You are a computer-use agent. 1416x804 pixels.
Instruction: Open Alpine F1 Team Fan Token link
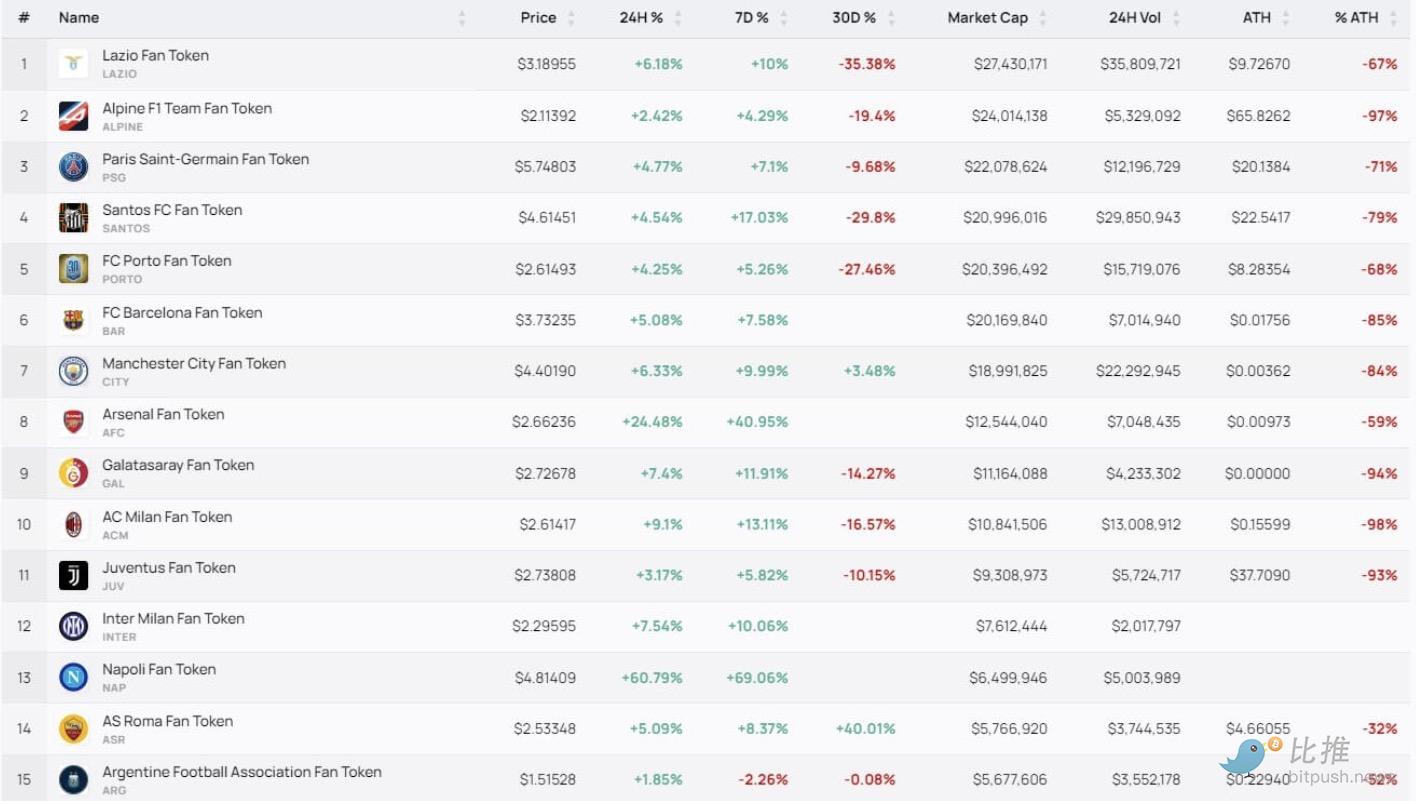(x=187, y=108)
